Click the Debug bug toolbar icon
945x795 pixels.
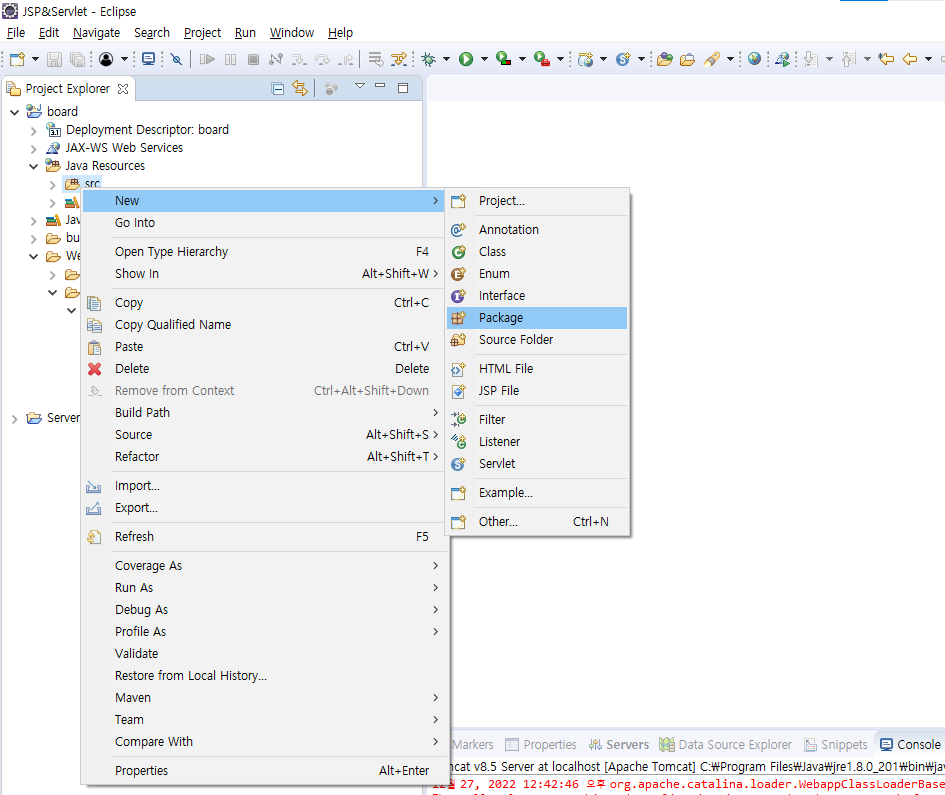point(429,59)
